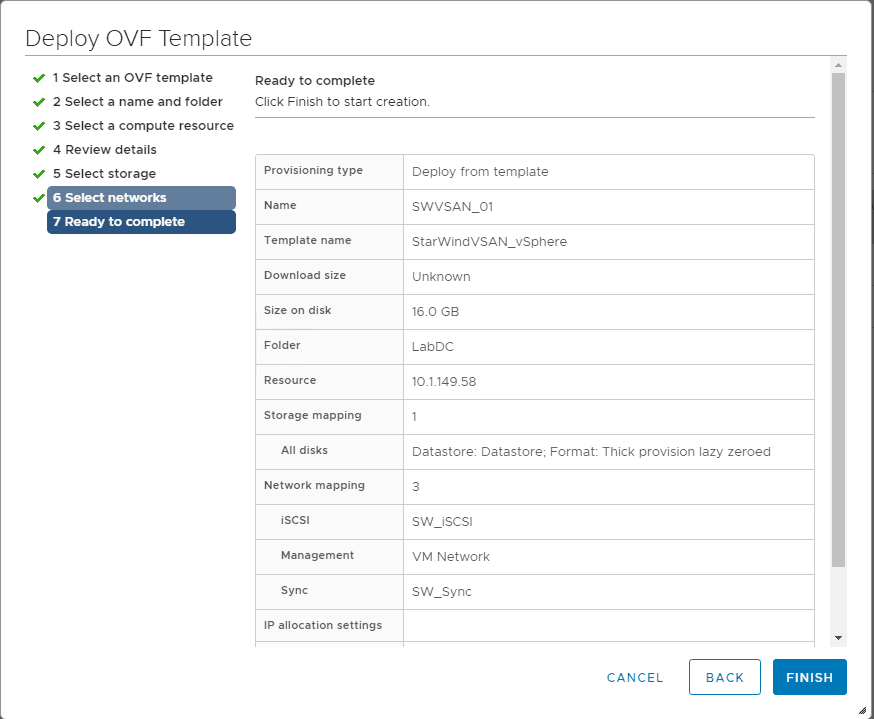Screen dimensions: 874x719
Task: Open step 2 Select a name and folder
Action: tap(137, 102)
